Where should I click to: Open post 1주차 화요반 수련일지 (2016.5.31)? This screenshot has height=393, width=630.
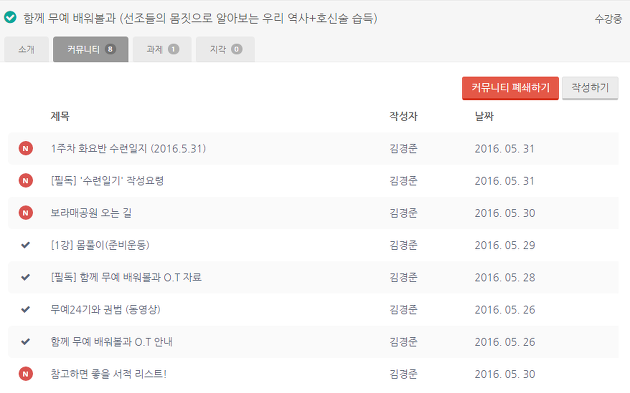click(128, 149)
